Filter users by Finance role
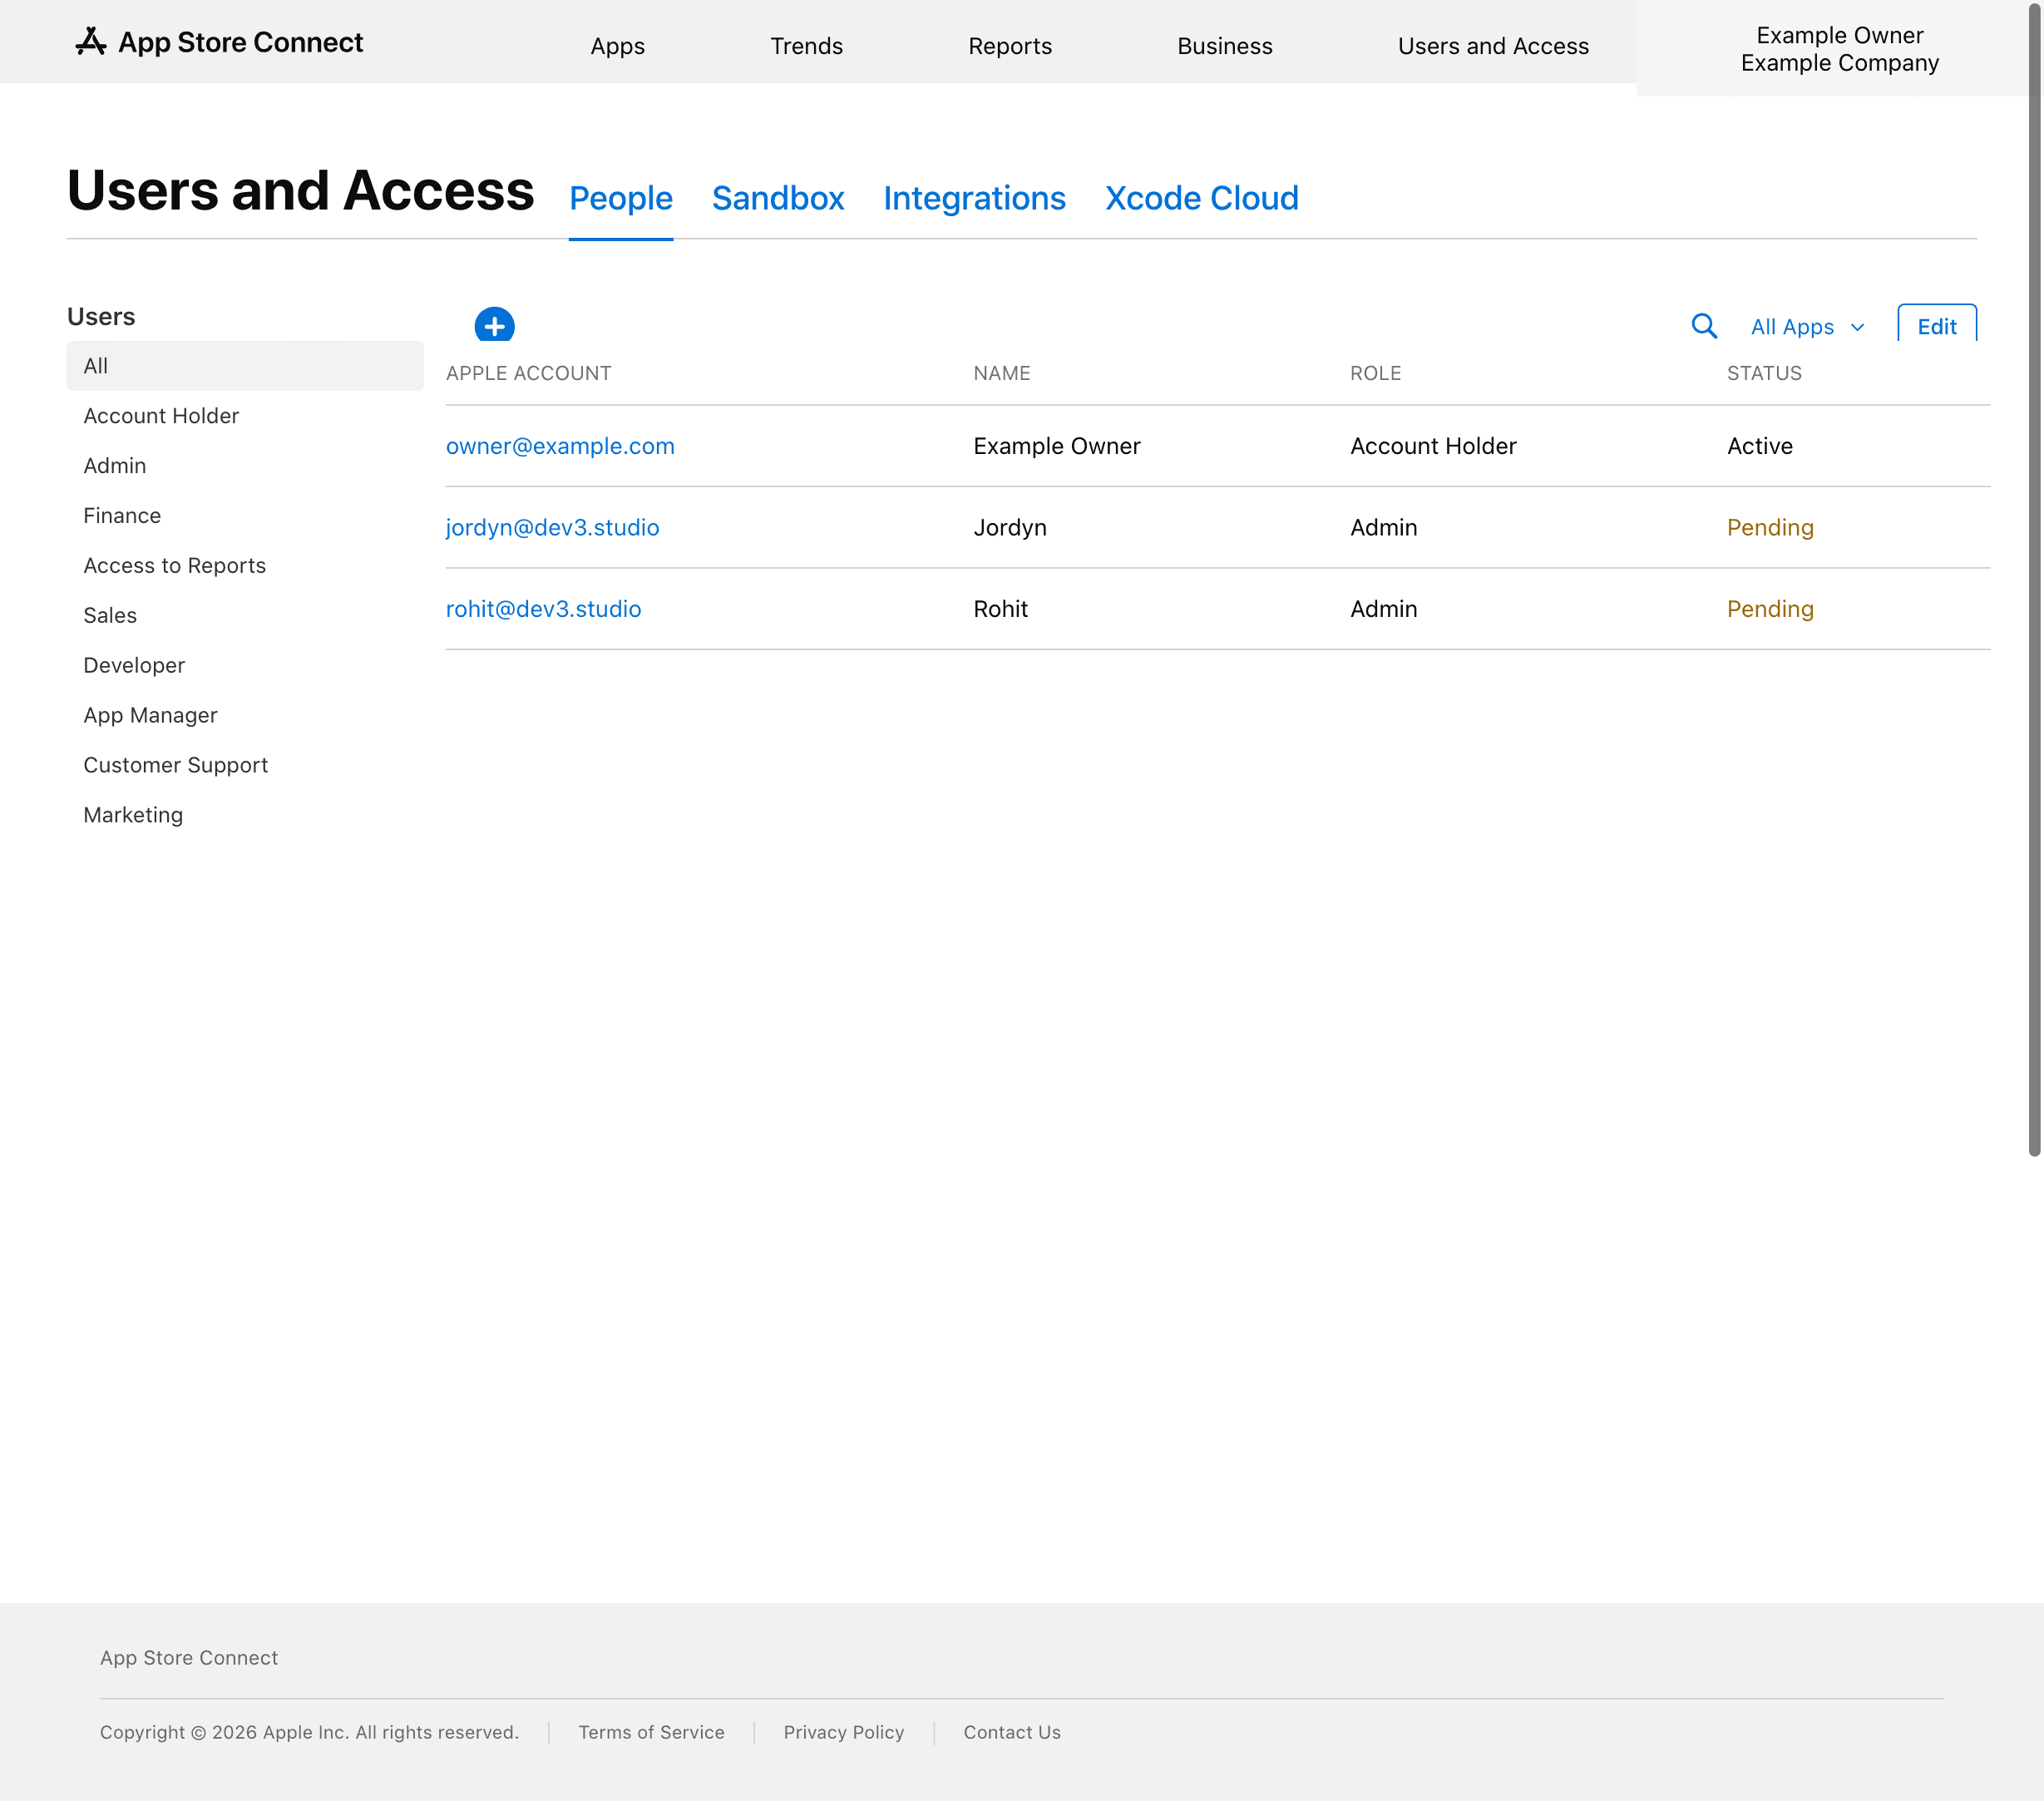Screen dimensions: 2044x1801 122,516
